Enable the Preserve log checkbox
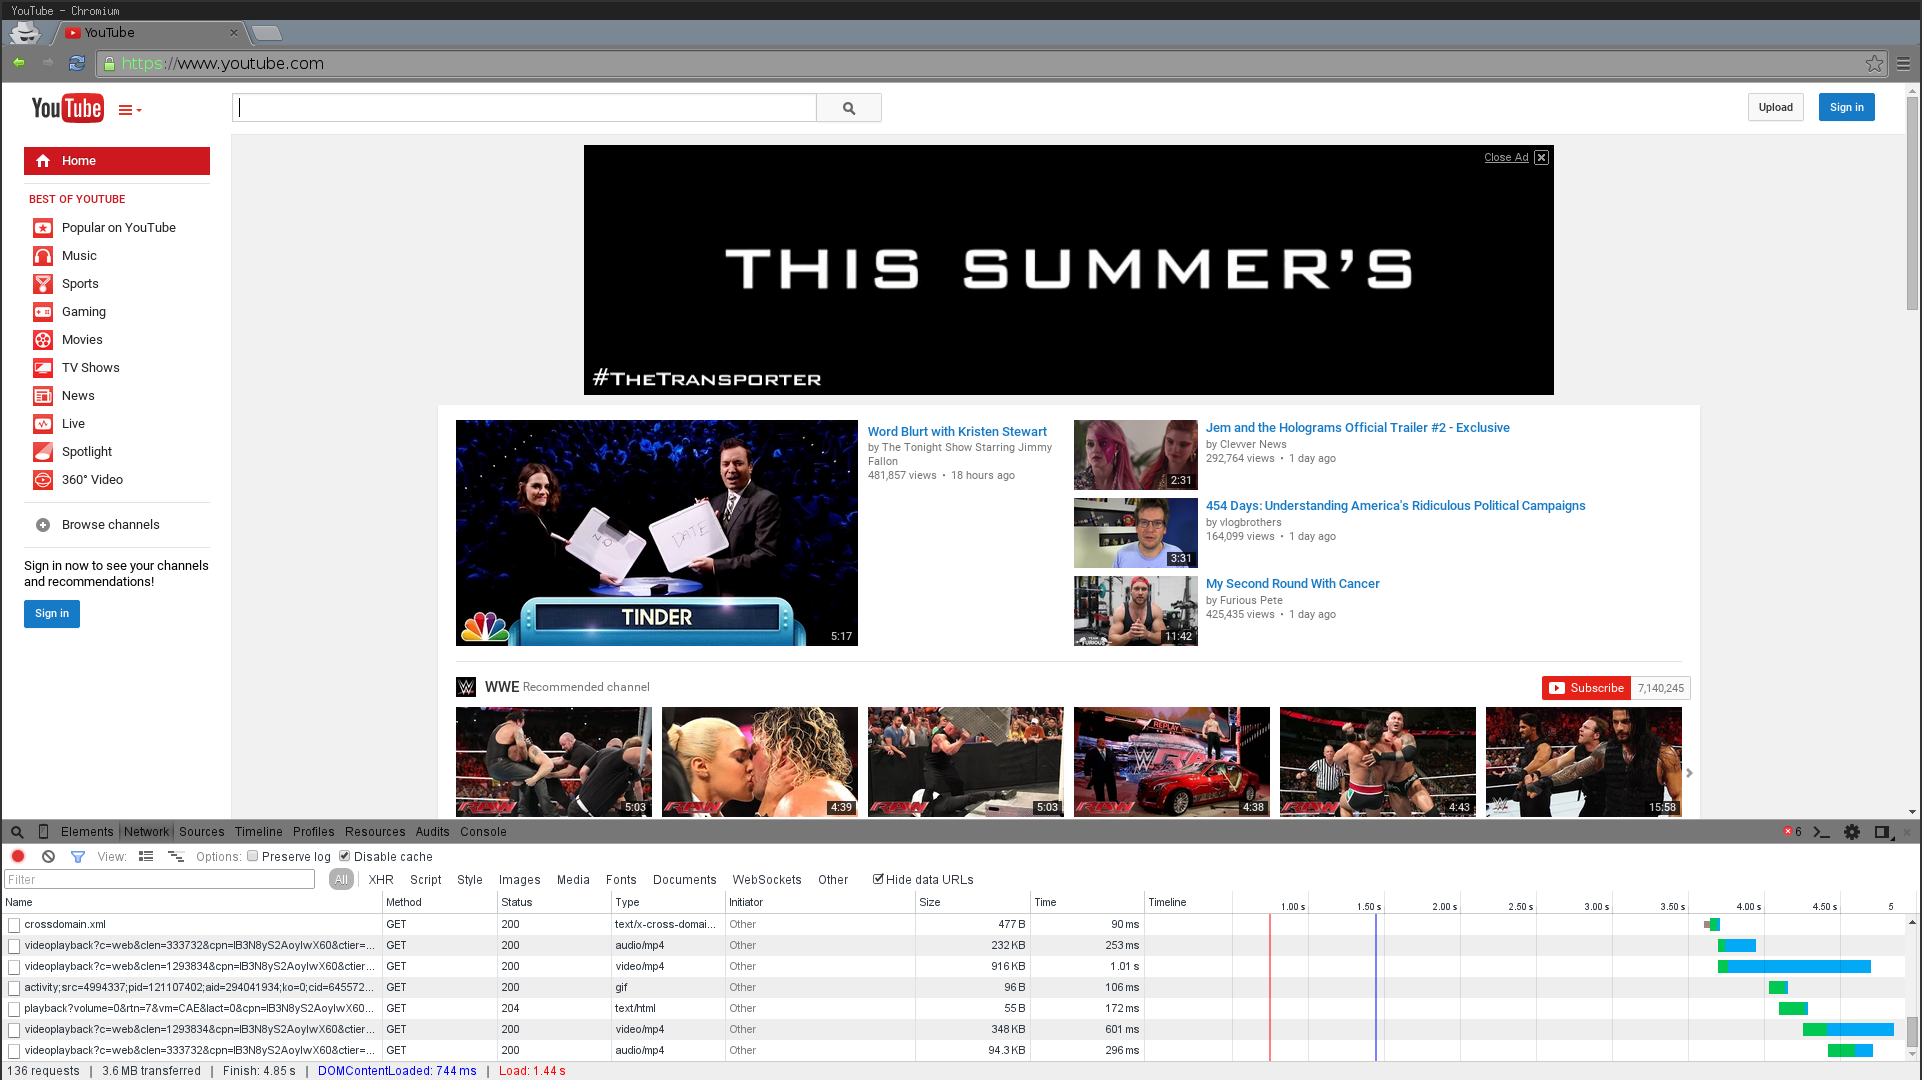This screenshot has width=1922, height=1080. pyautogui.click(x=253, y=856)
